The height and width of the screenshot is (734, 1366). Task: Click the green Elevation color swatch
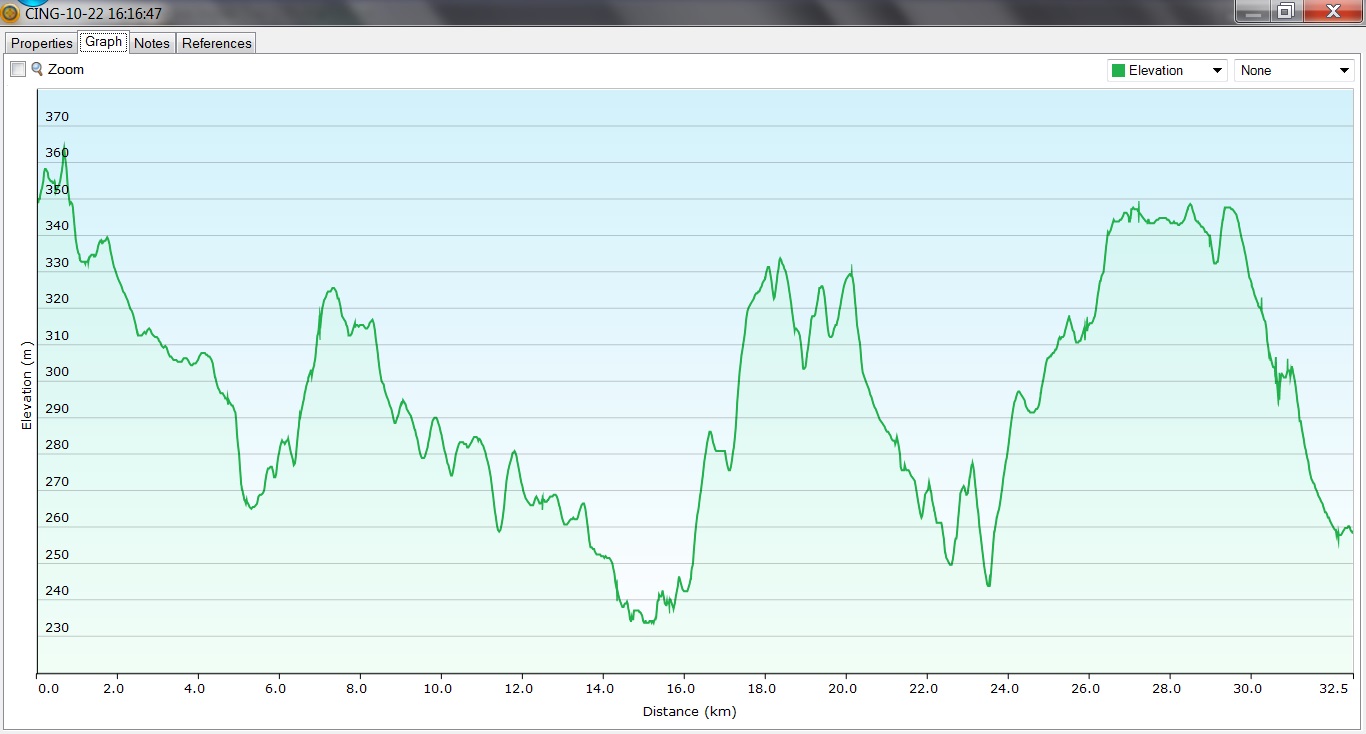tap(1118, 71)
